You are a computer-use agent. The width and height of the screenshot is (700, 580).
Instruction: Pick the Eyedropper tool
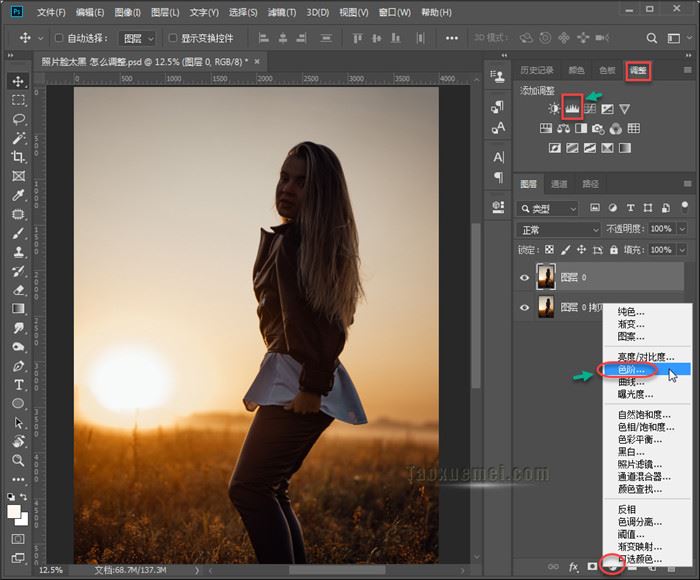tap(18, 195)
